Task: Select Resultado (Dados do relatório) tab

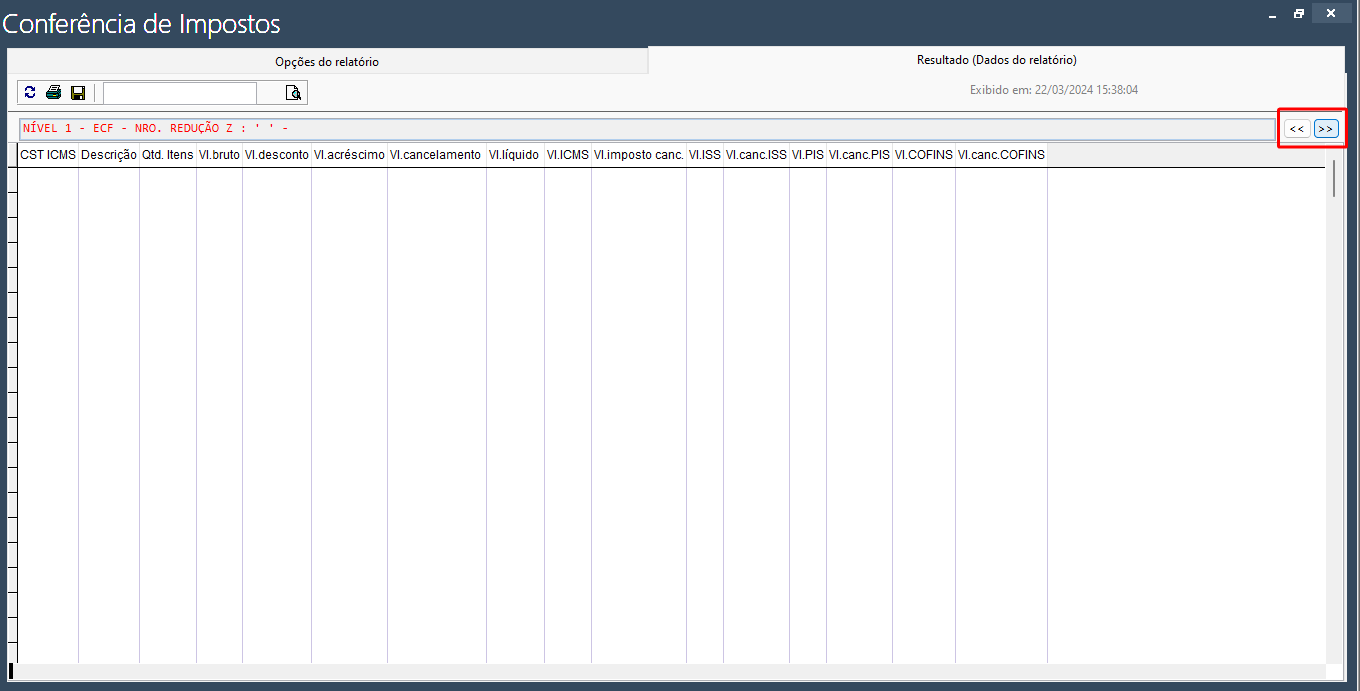Action: (x=996, y=60)
